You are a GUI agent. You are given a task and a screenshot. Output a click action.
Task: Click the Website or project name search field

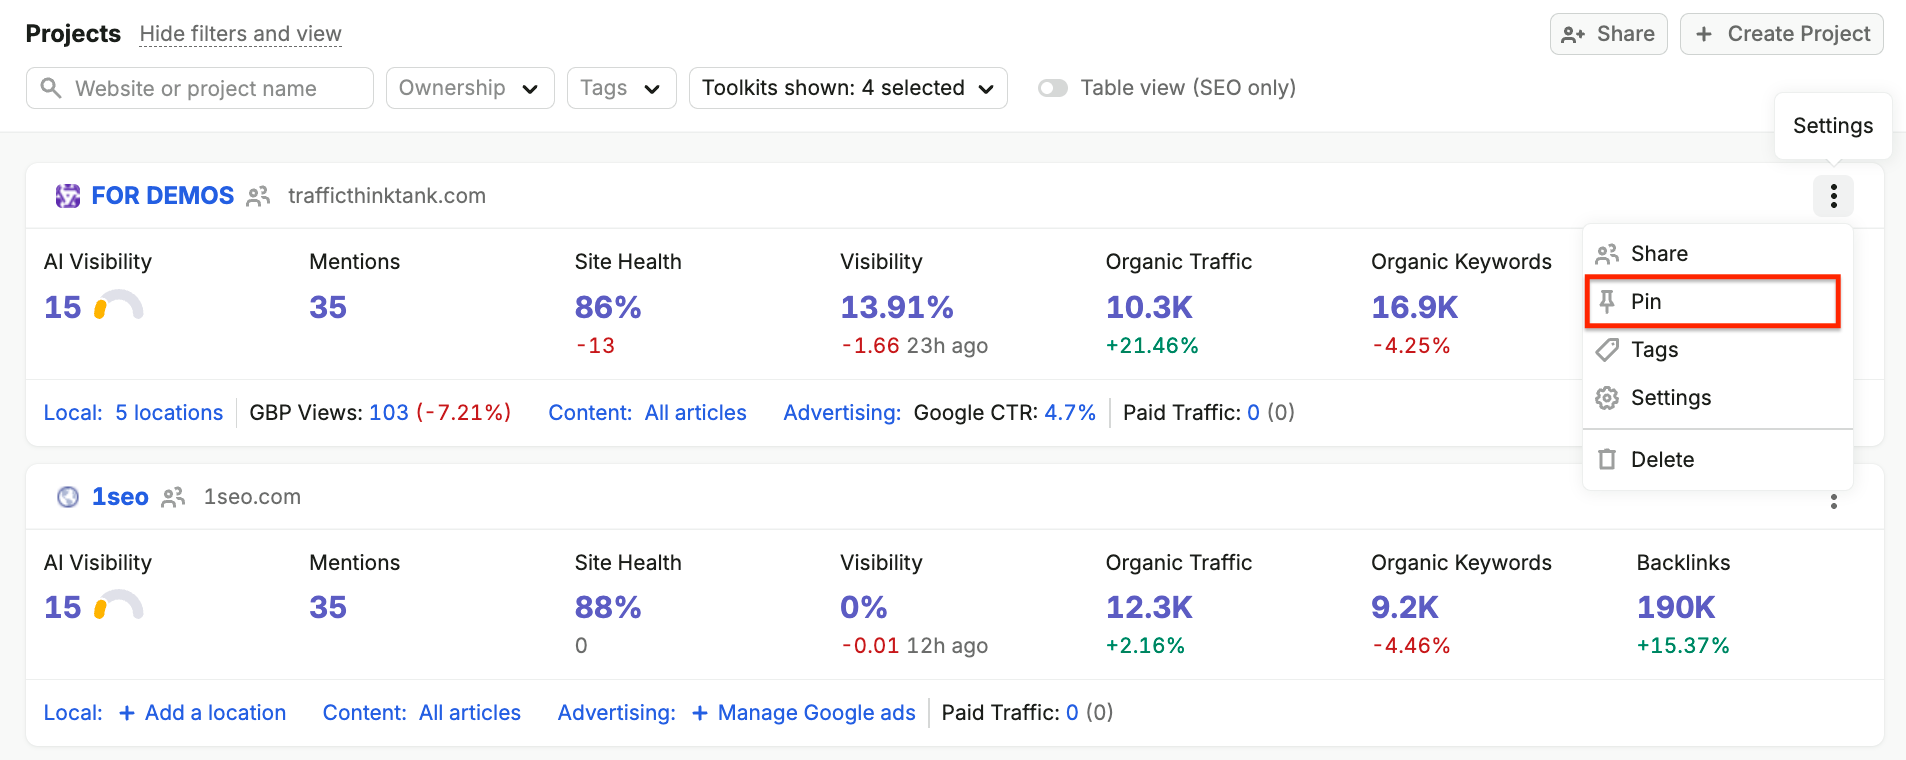point(200,88)
